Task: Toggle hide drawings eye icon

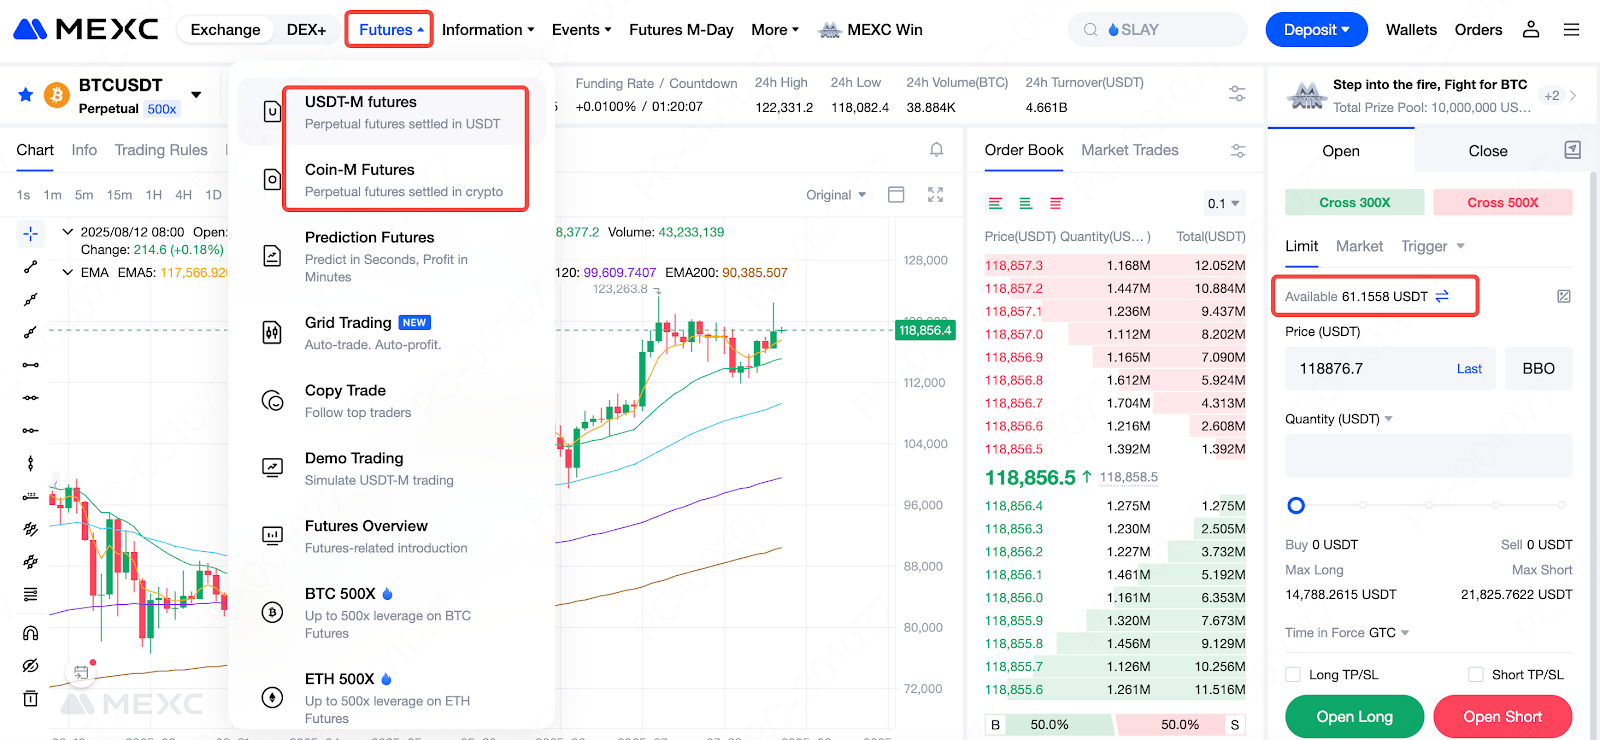Action: pyautogui.click(x=31, y=666)
